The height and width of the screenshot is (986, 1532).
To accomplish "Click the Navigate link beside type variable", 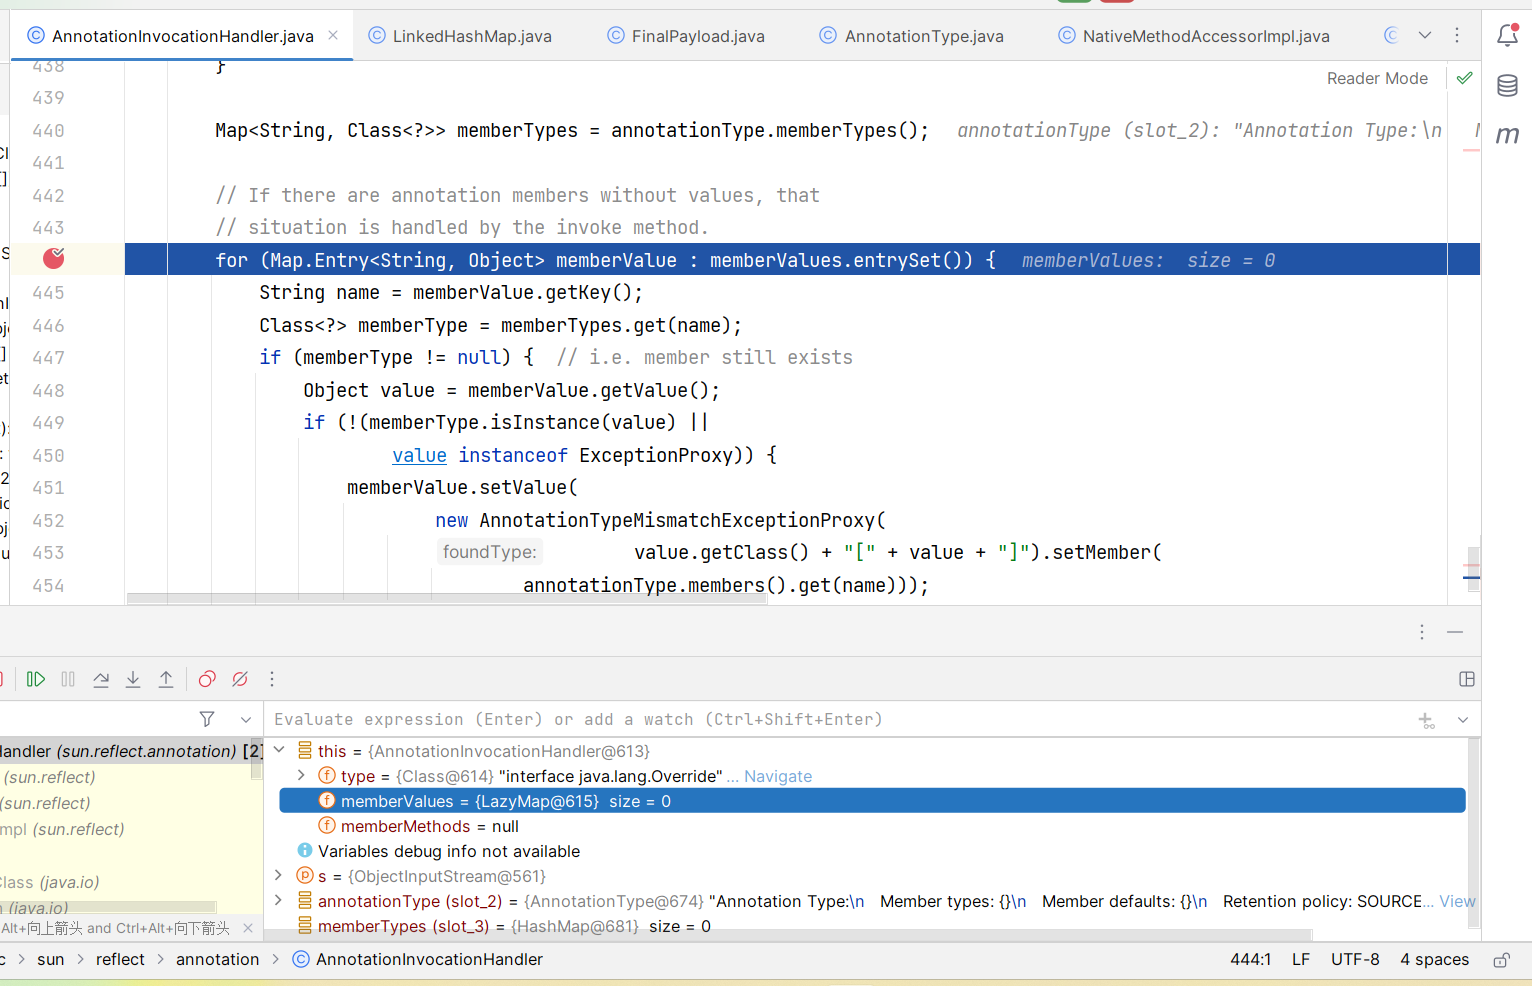I will click(x=777, y=776).
